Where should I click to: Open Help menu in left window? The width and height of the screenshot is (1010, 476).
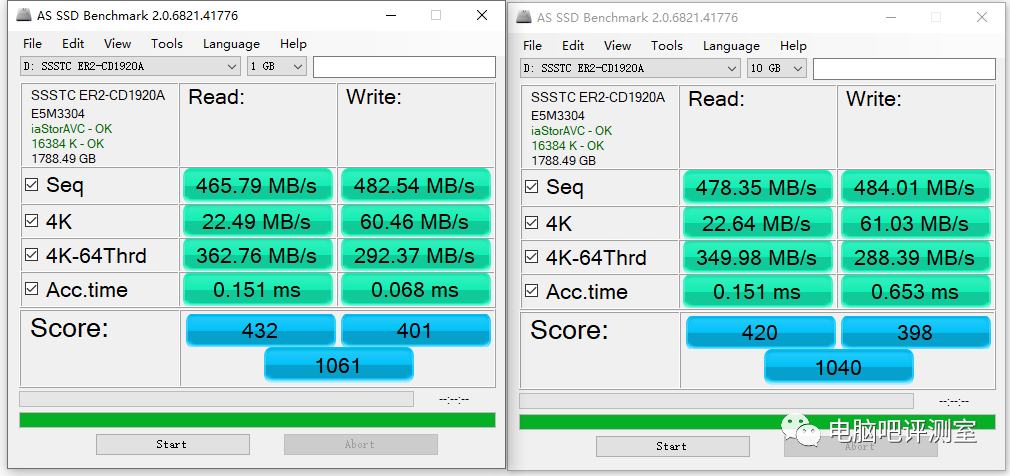click(293, 44)
